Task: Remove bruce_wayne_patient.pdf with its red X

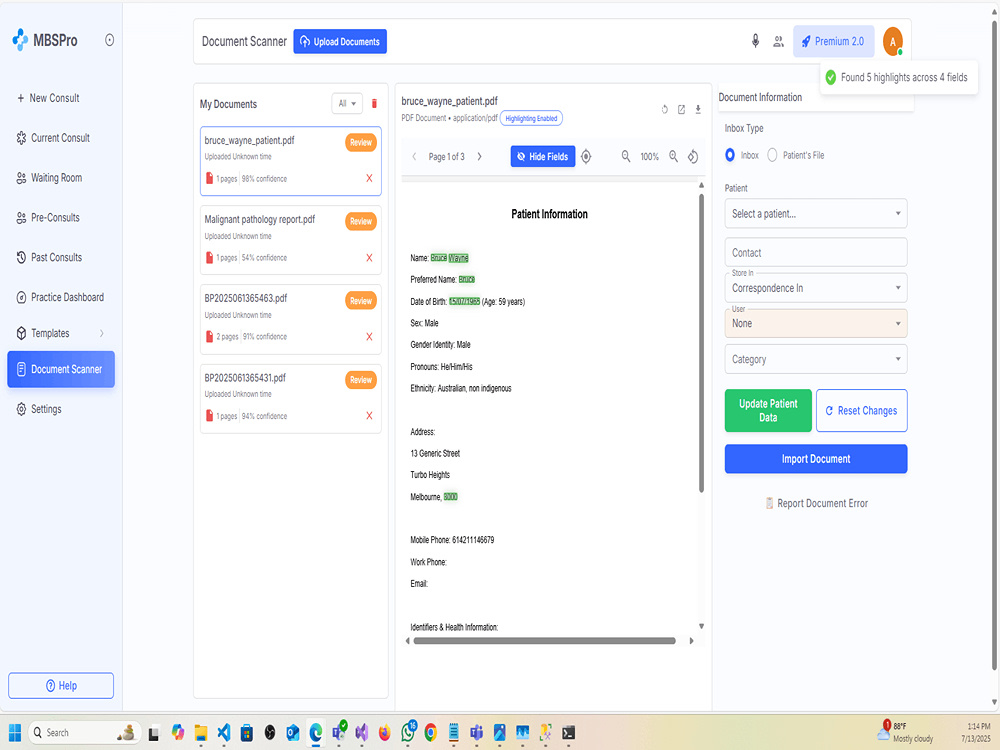Action: (369, 179)
